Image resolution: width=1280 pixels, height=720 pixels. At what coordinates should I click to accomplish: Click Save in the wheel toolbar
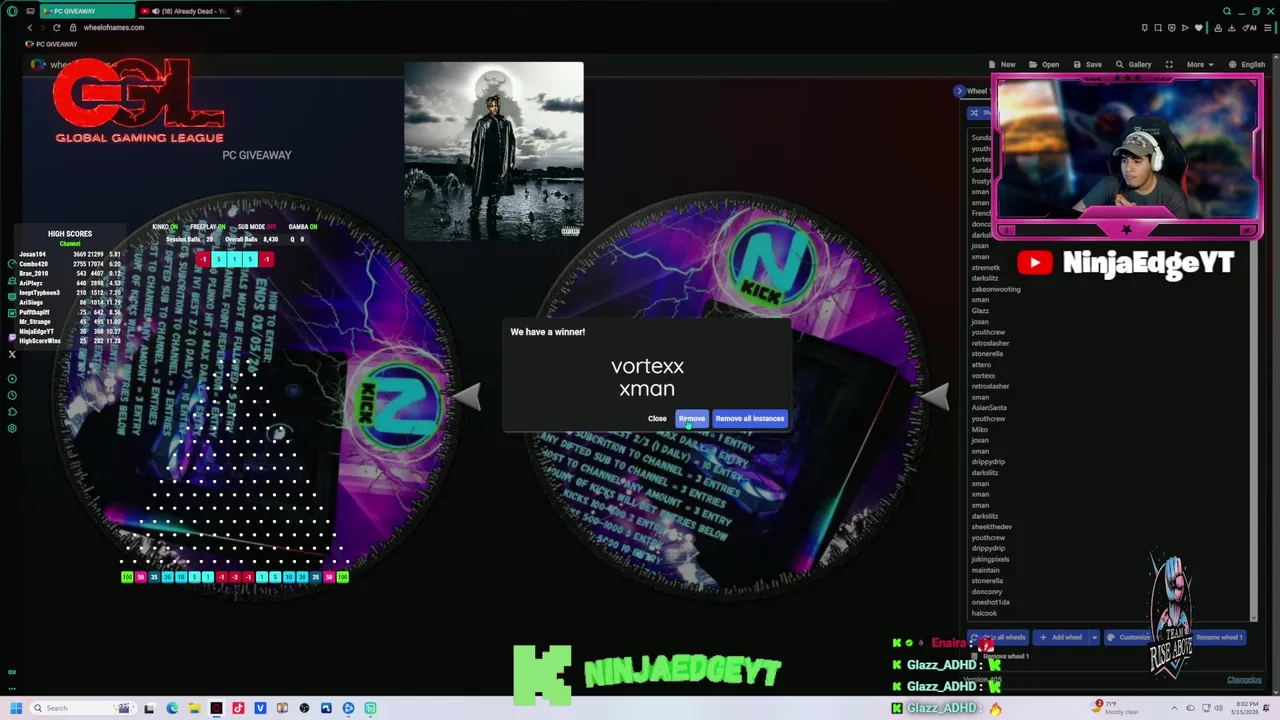pos(1087,64)
